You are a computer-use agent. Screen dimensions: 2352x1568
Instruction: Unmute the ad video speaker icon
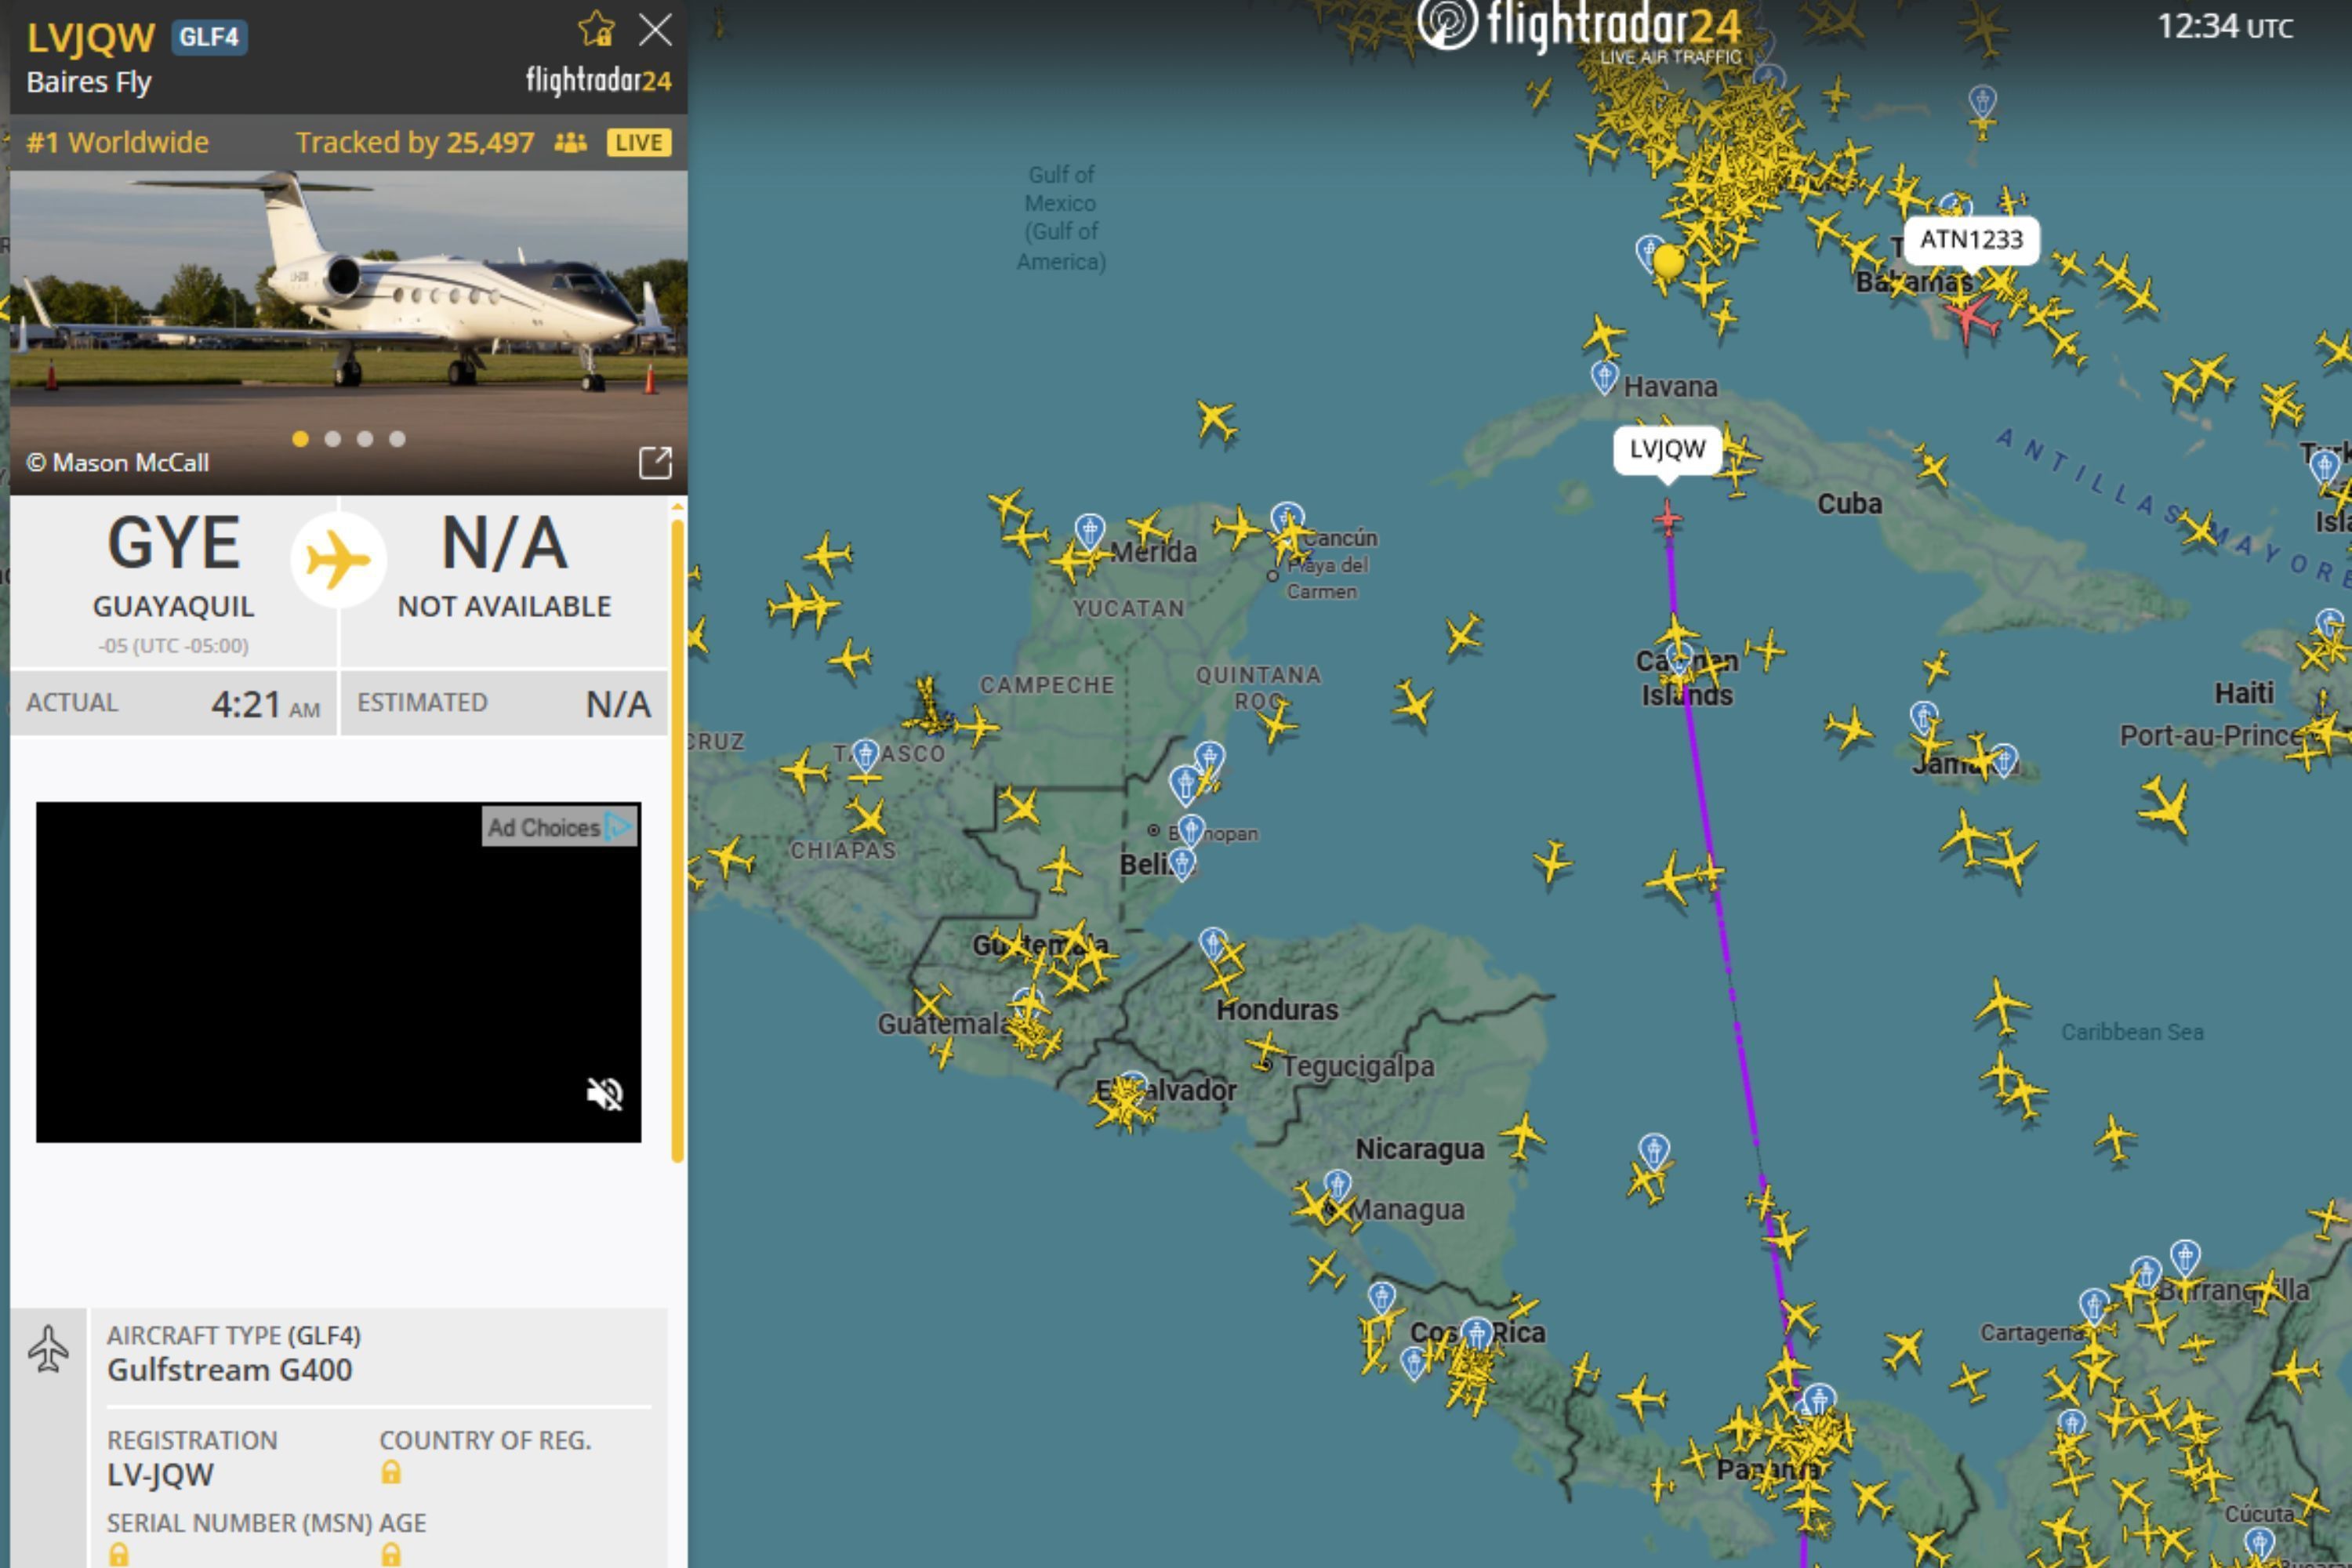click(x=605, y=1094)
